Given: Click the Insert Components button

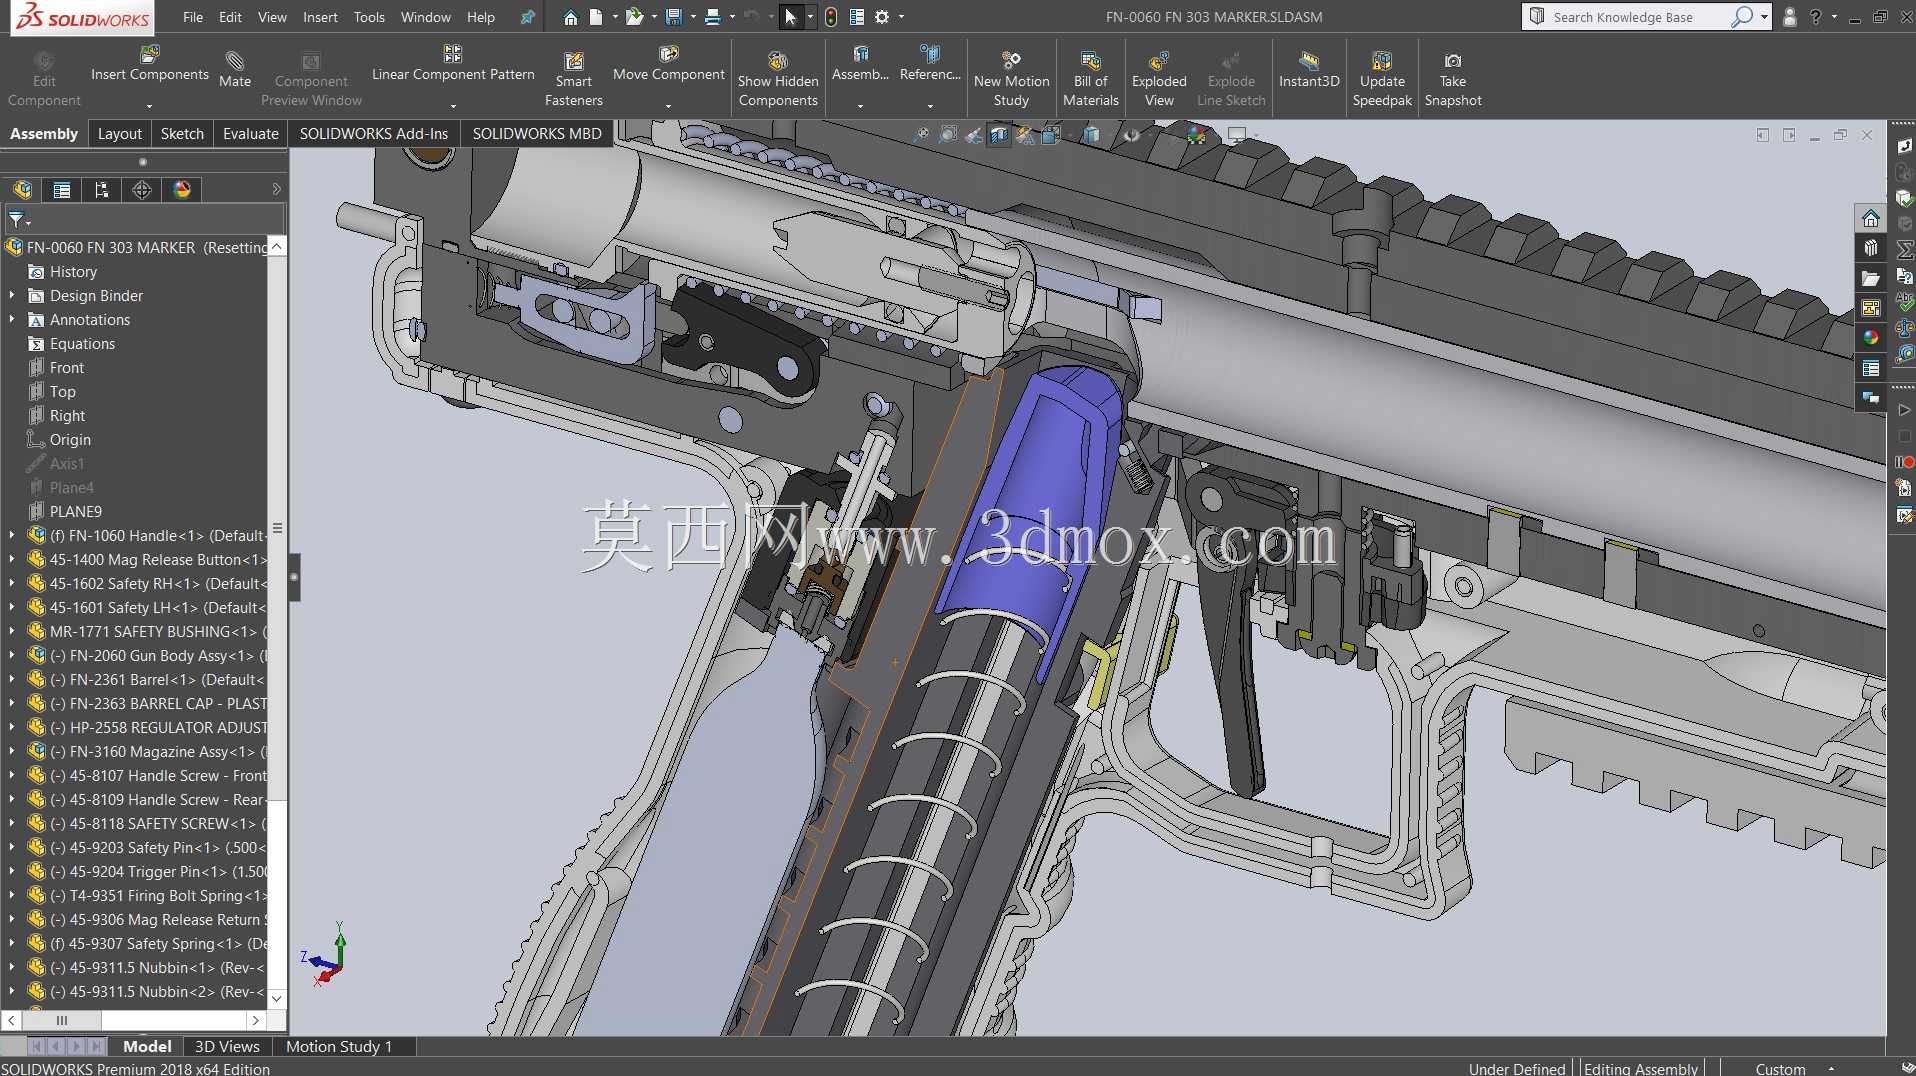Looking at the screenshot, I should pos(150,66).
